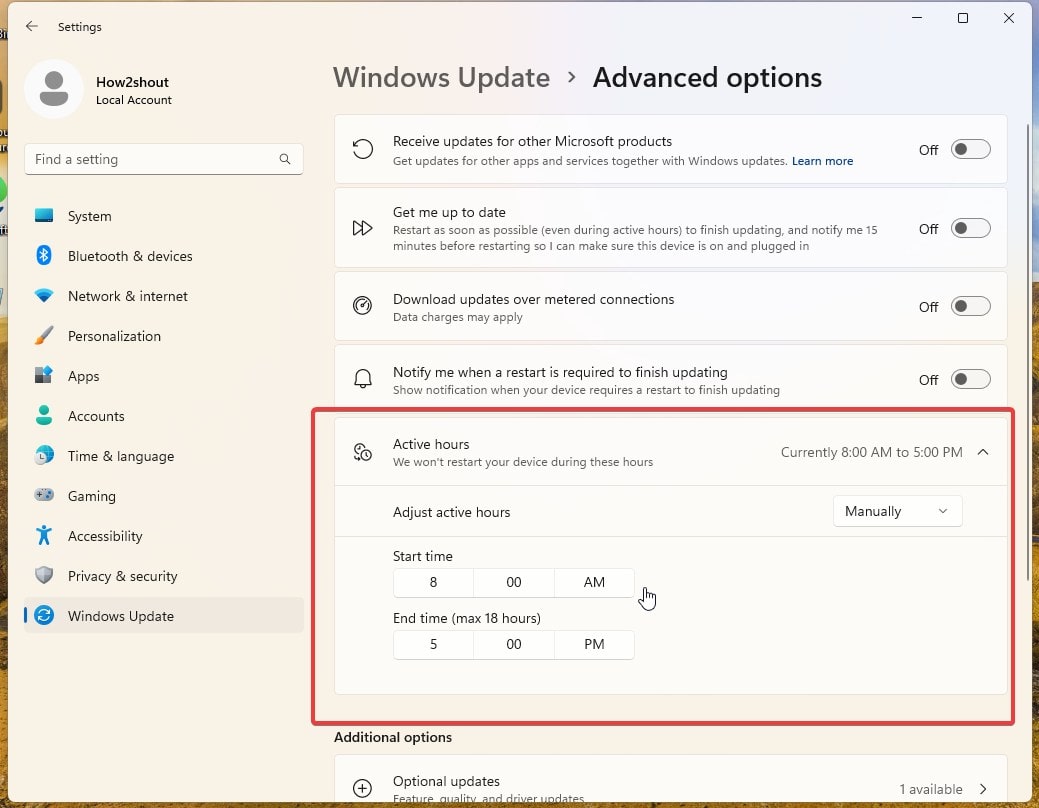Open Optional updates chevron arrow
The height and width of the screenshot is (808, 1039).
point(983,789)
